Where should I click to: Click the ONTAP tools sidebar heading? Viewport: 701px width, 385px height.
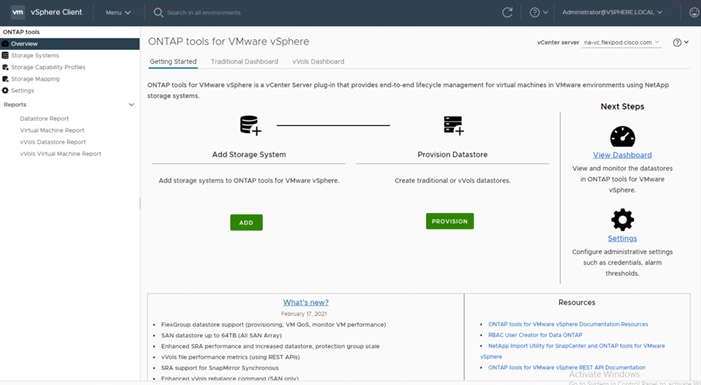21,32
